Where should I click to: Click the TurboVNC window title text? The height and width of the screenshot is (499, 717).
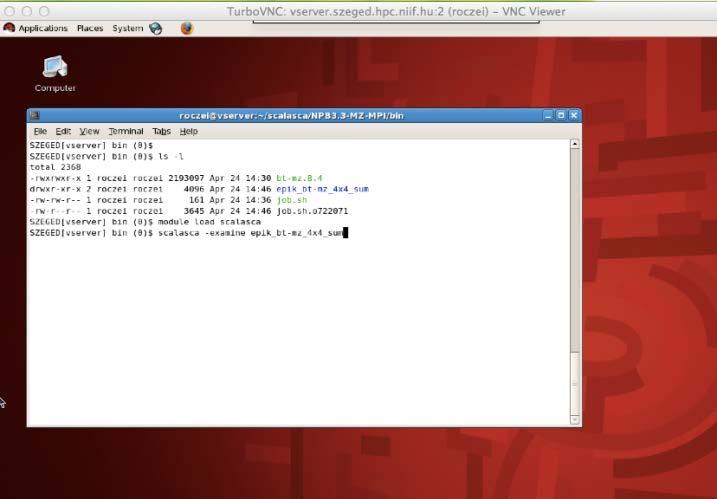[x=396, y=11]
